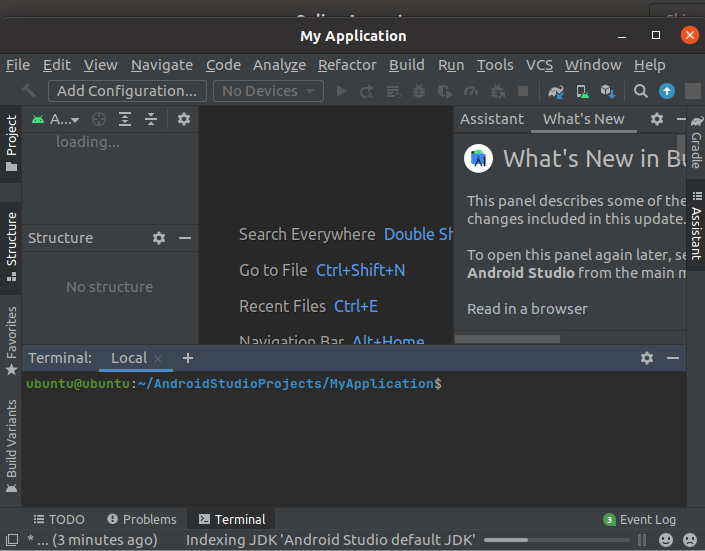
Task: Open the Event Log
Action: 639,520
